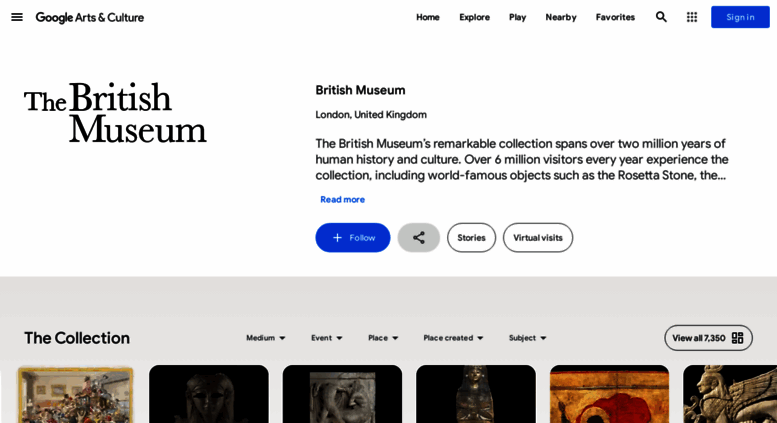Go to the Explore menu item
Screen dimensions: 777x423
[474, 17]
